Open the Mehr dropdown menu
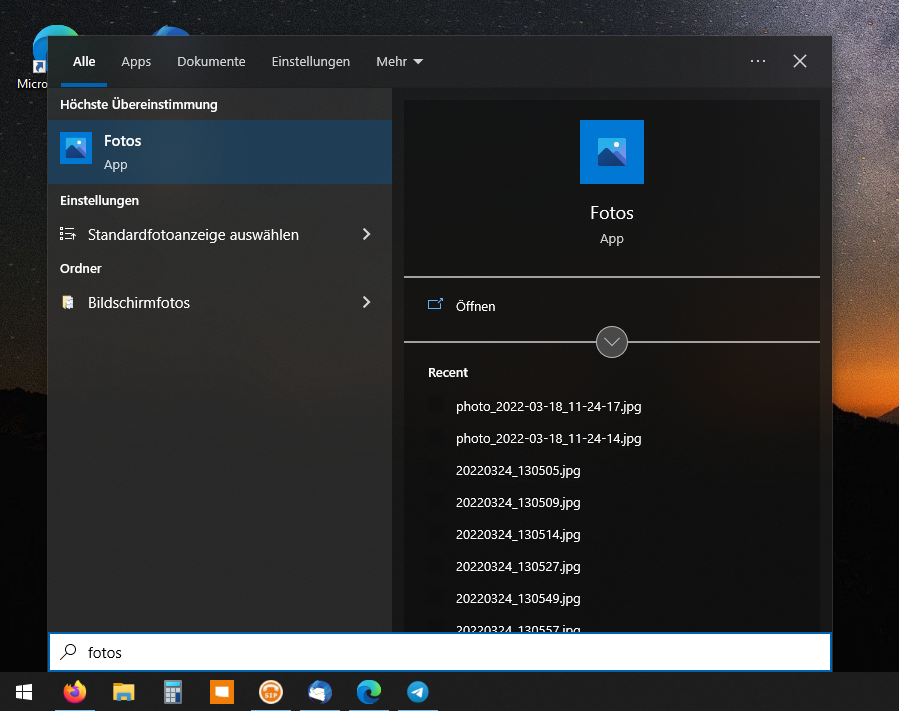Image resolution: width=899 pixels, height=711 pixels. click(399, 61)
